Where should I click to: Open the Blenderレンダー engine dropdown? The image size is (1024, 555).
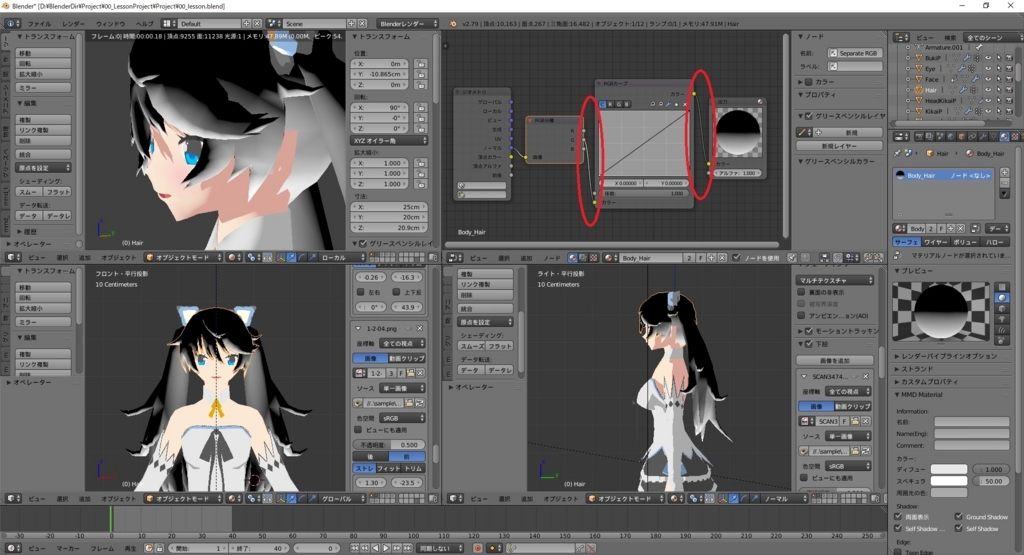point(408,24)
